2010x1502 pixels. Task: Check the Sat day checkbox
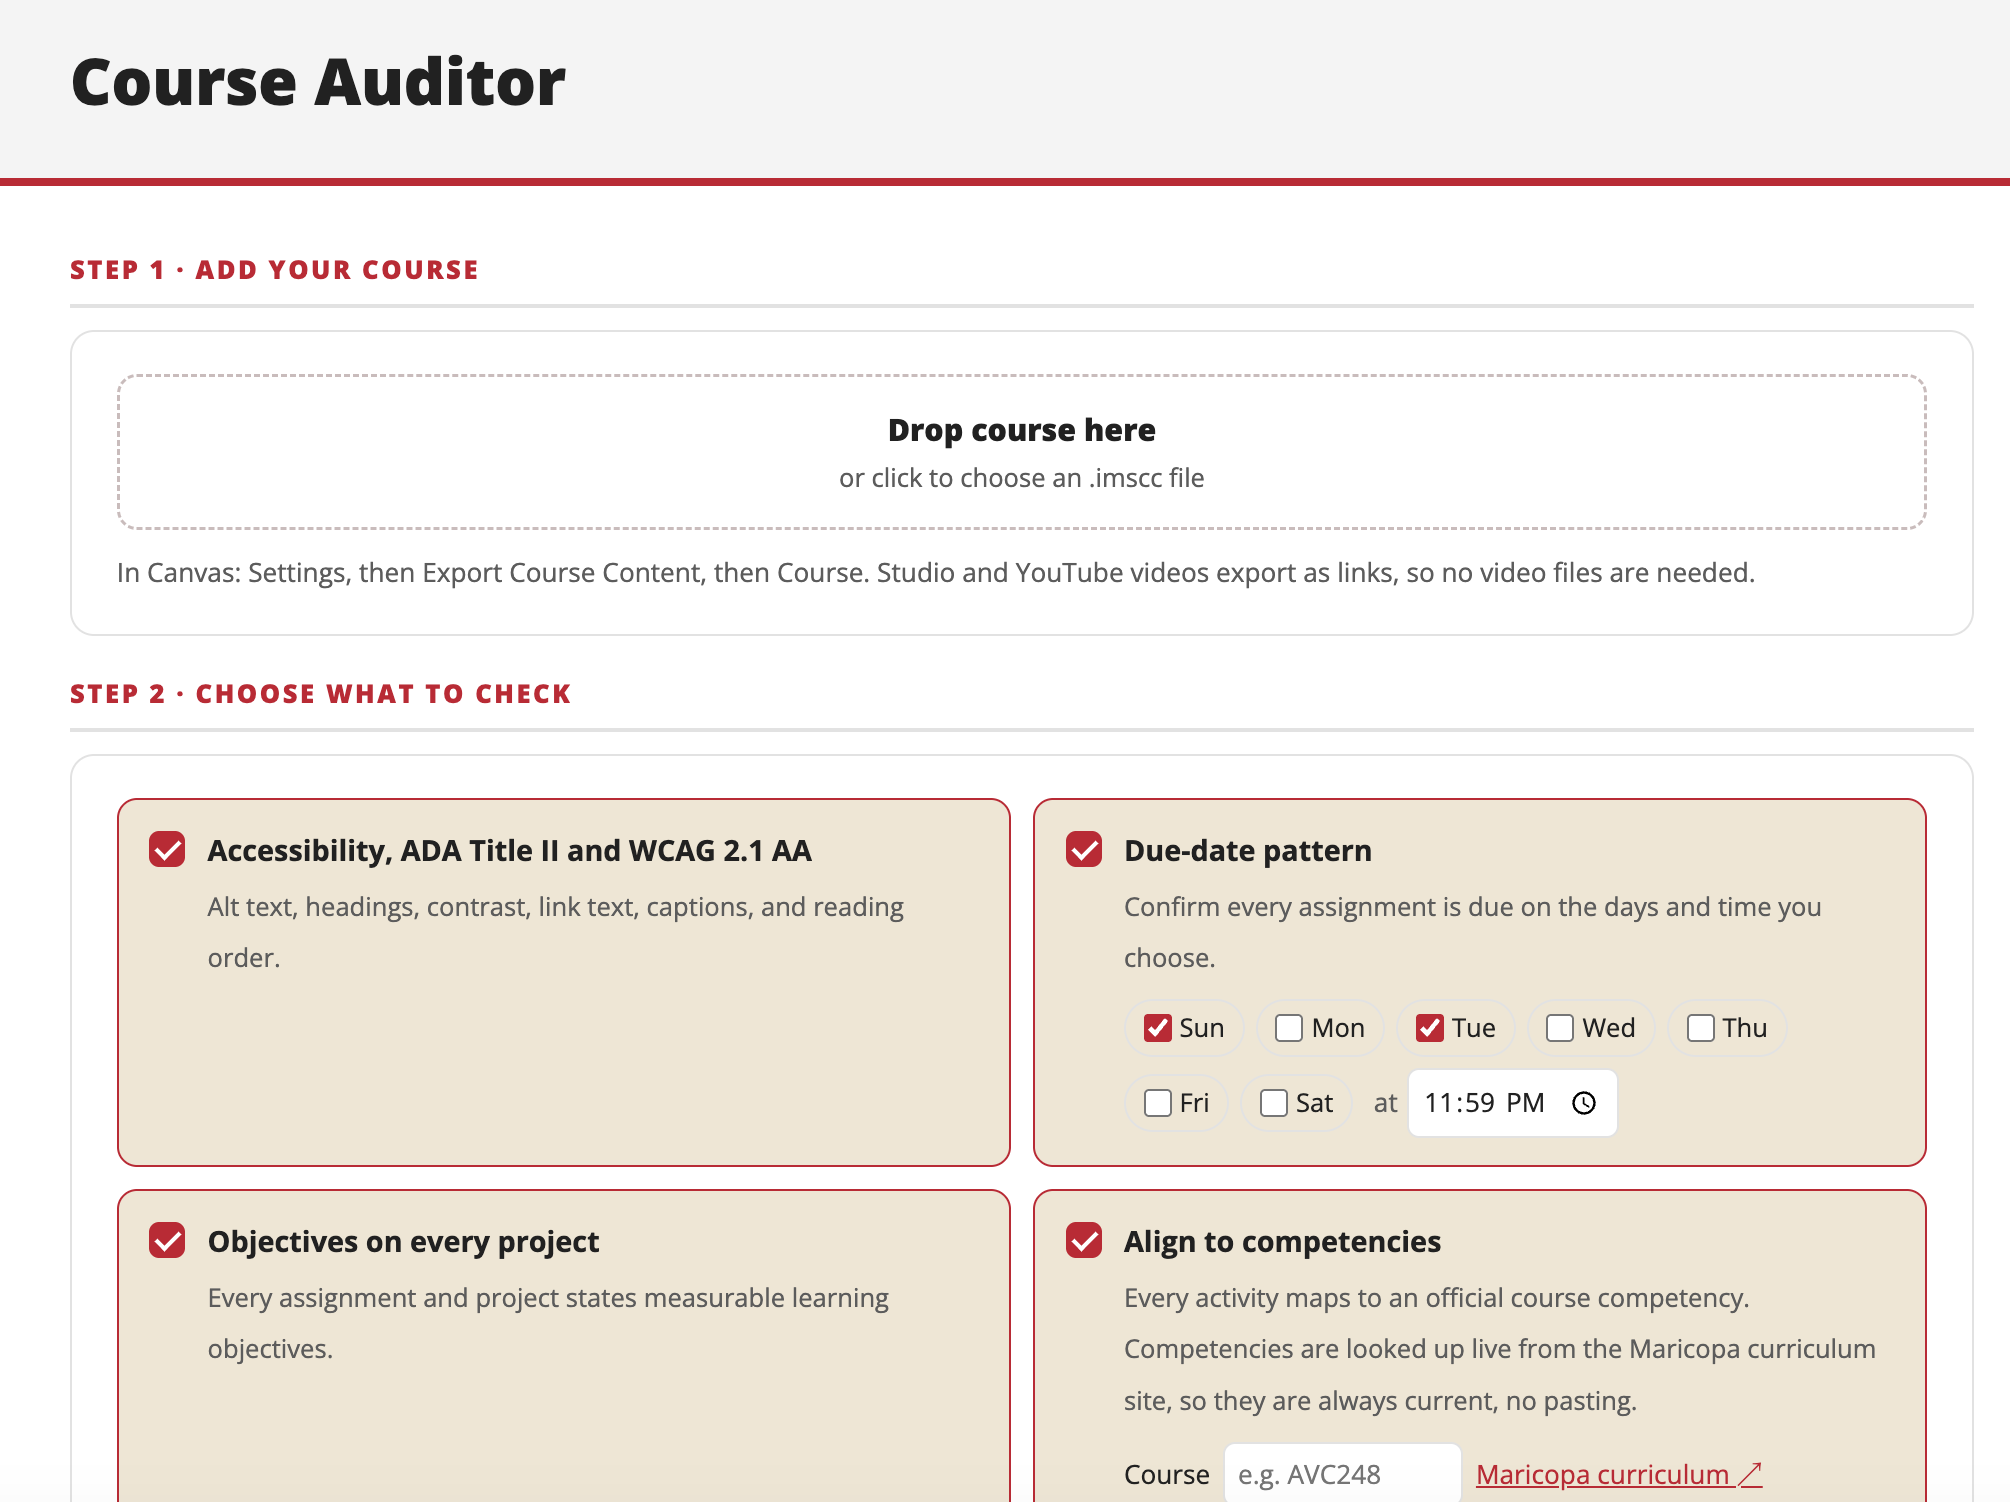(1274, 1103)
